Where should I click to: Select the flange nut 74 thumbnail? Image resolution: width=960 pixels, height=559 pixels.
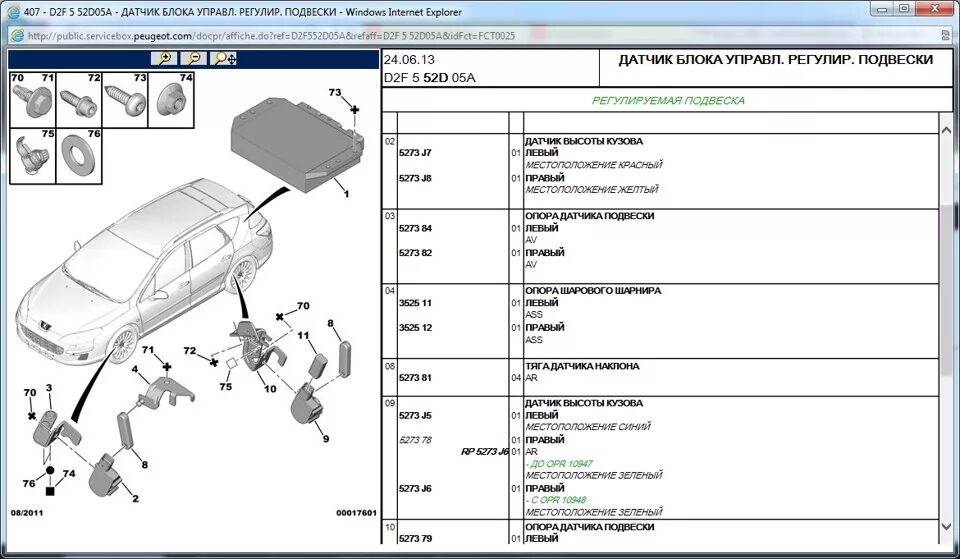171,100
